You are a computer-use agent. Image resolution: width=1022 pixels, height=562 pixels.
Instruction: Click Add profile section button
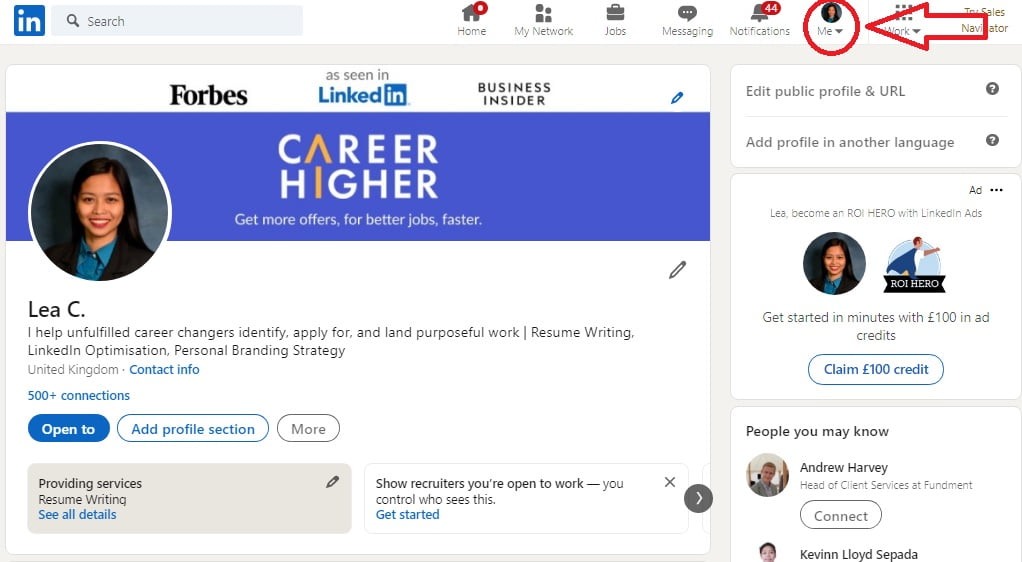193,428
